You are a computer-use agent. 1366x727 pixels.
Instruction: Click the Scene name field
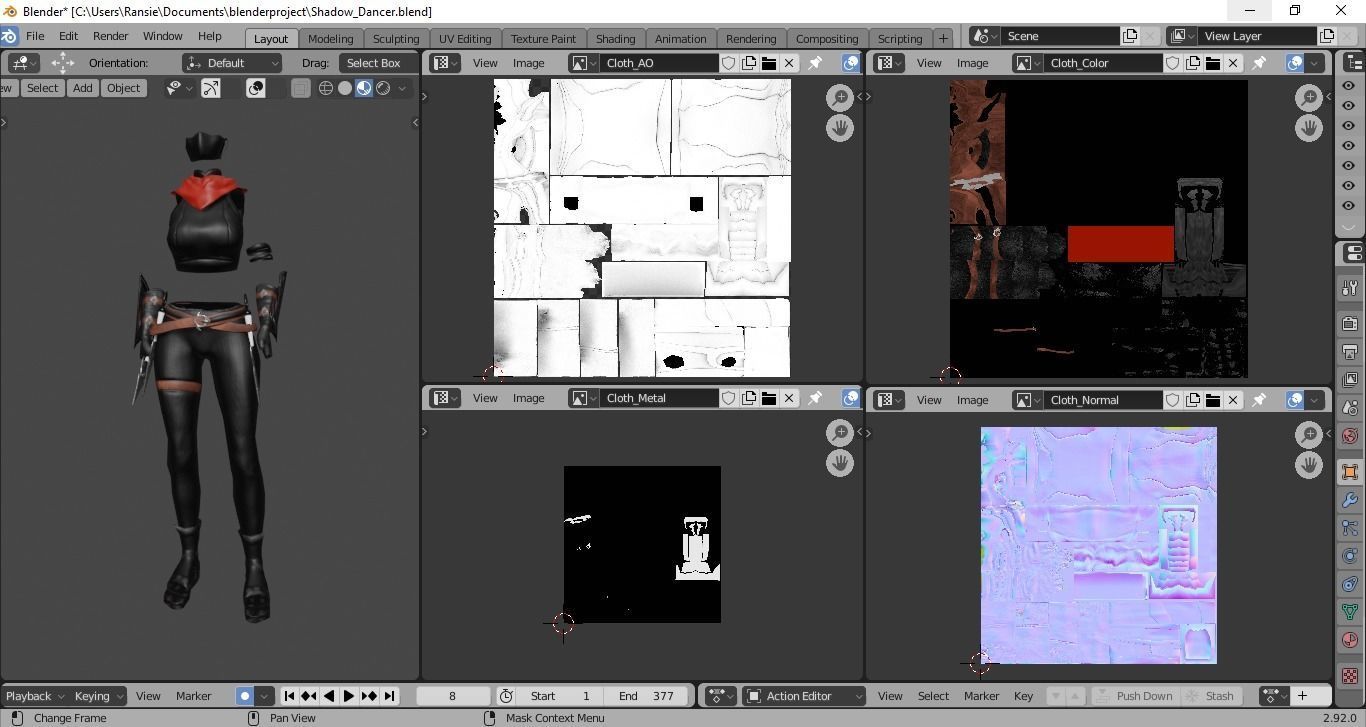click(1060, 36)
